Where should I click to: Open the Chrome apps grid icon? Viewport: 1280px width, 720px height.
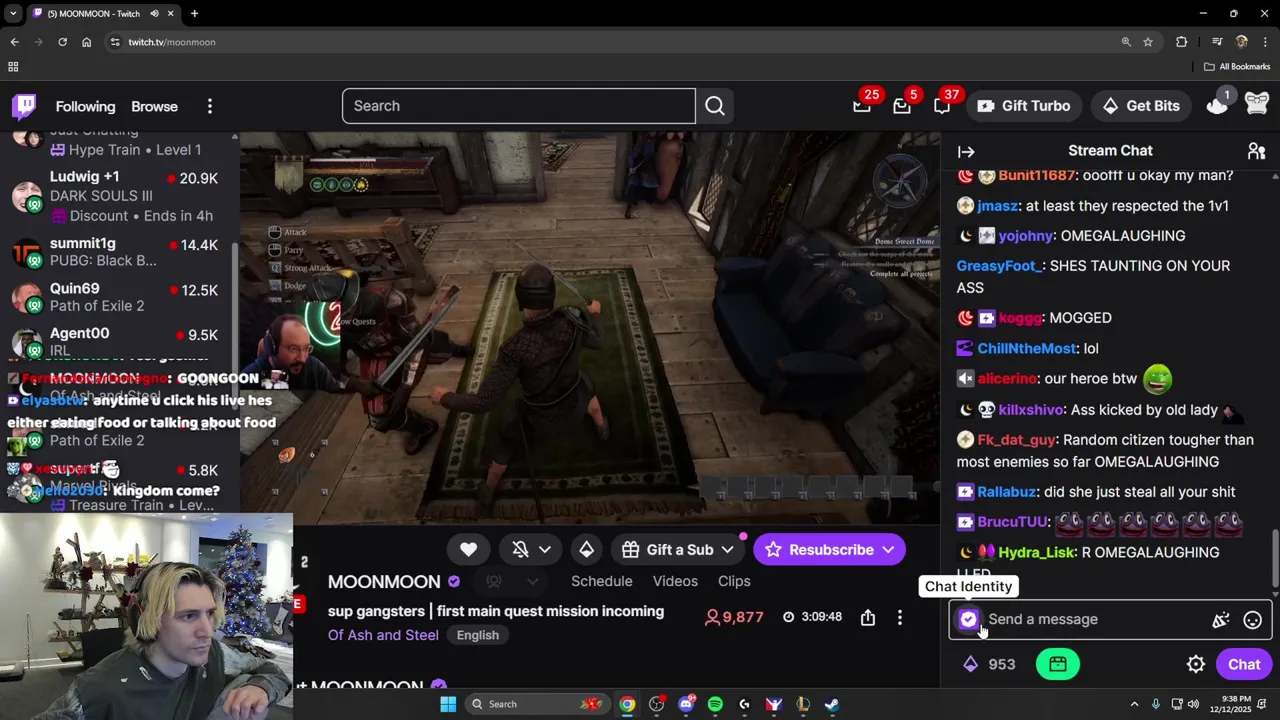(x=13, y=67)
